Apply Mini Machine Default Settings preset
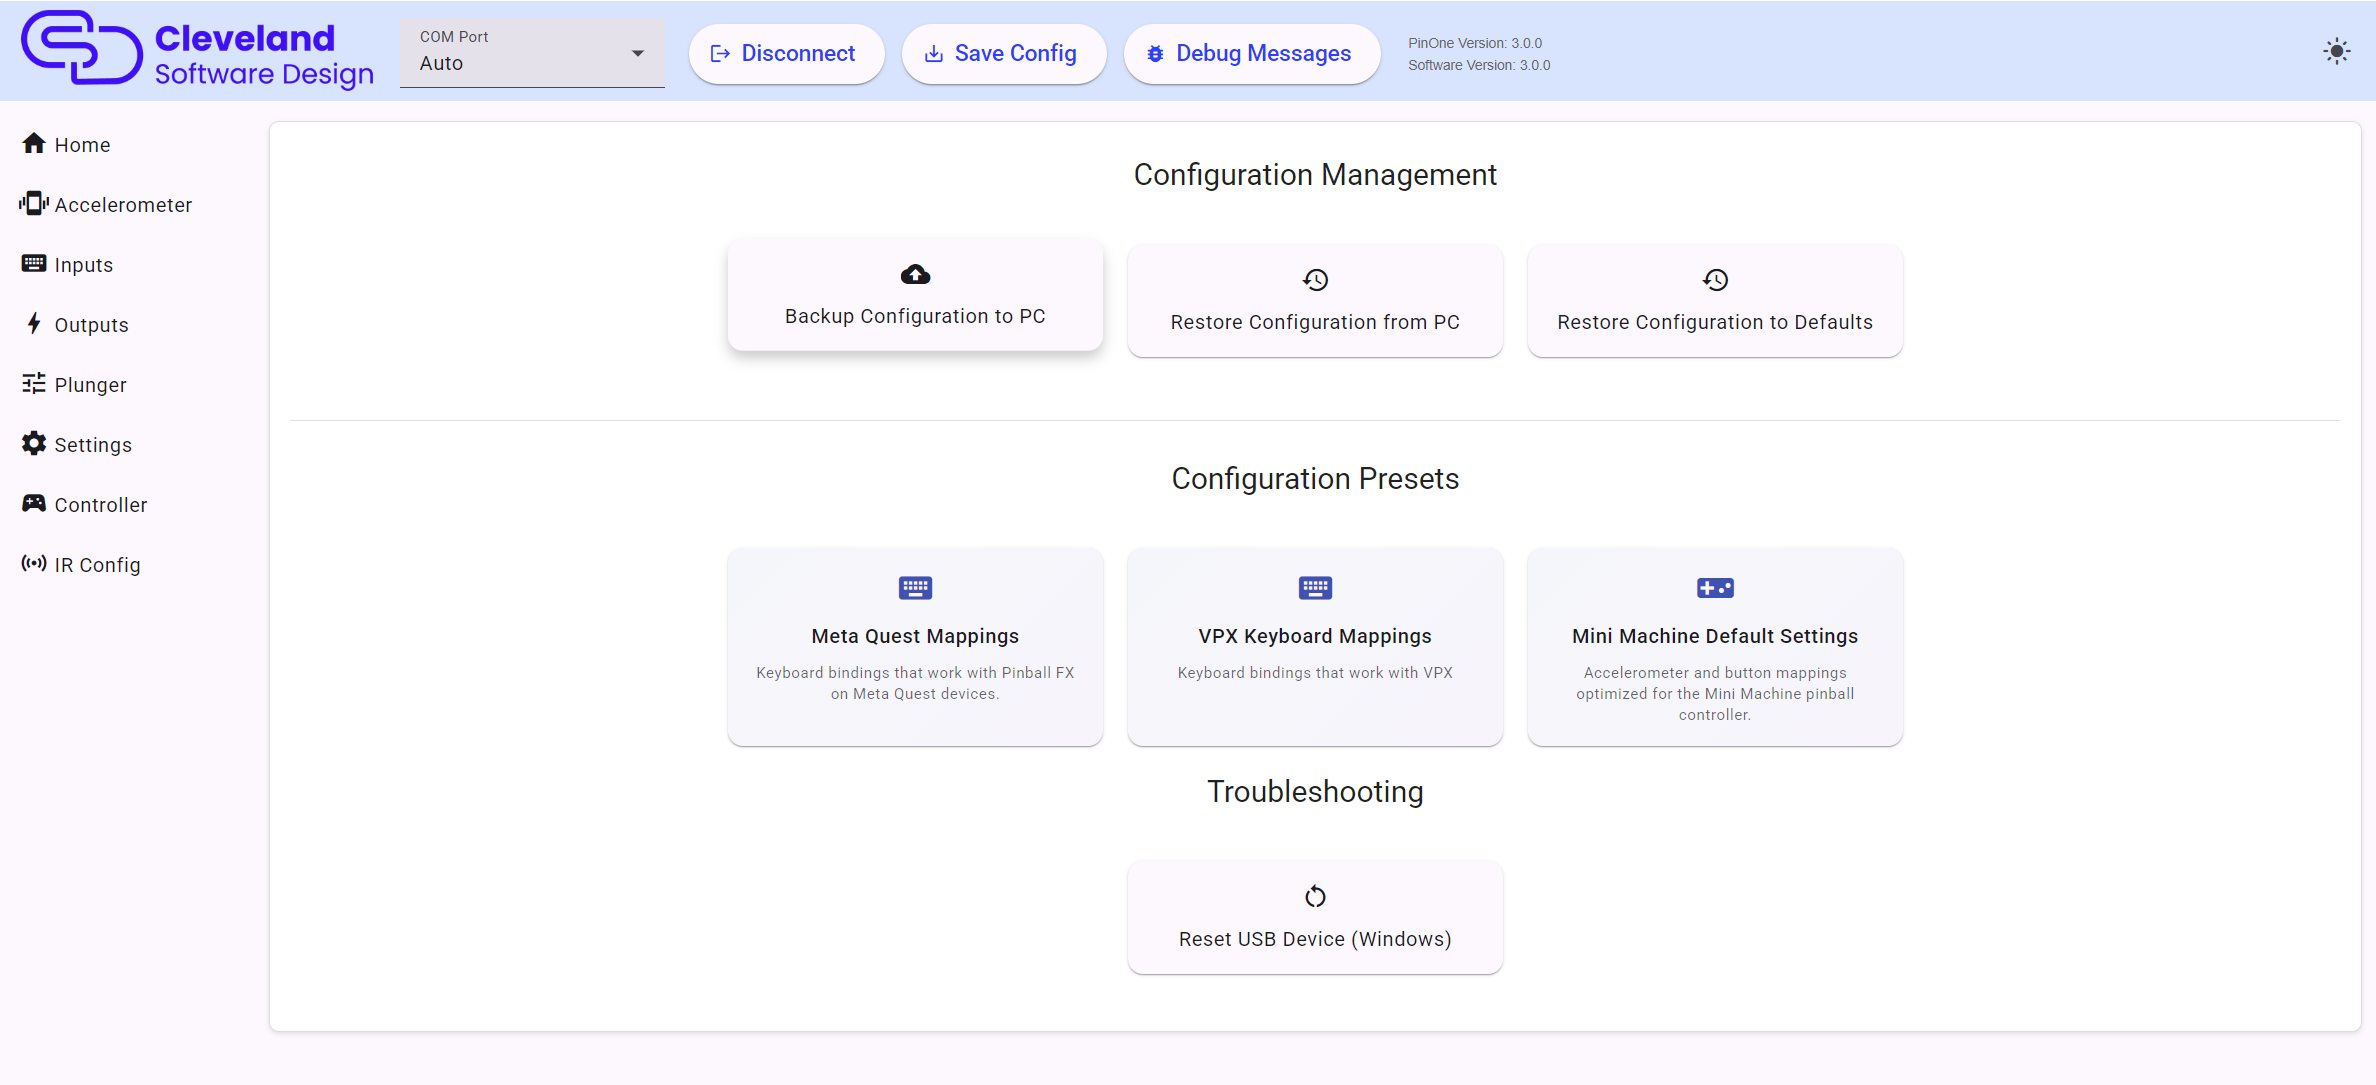Screen dimensions: 2376x1085 (x=1715, y=647)
